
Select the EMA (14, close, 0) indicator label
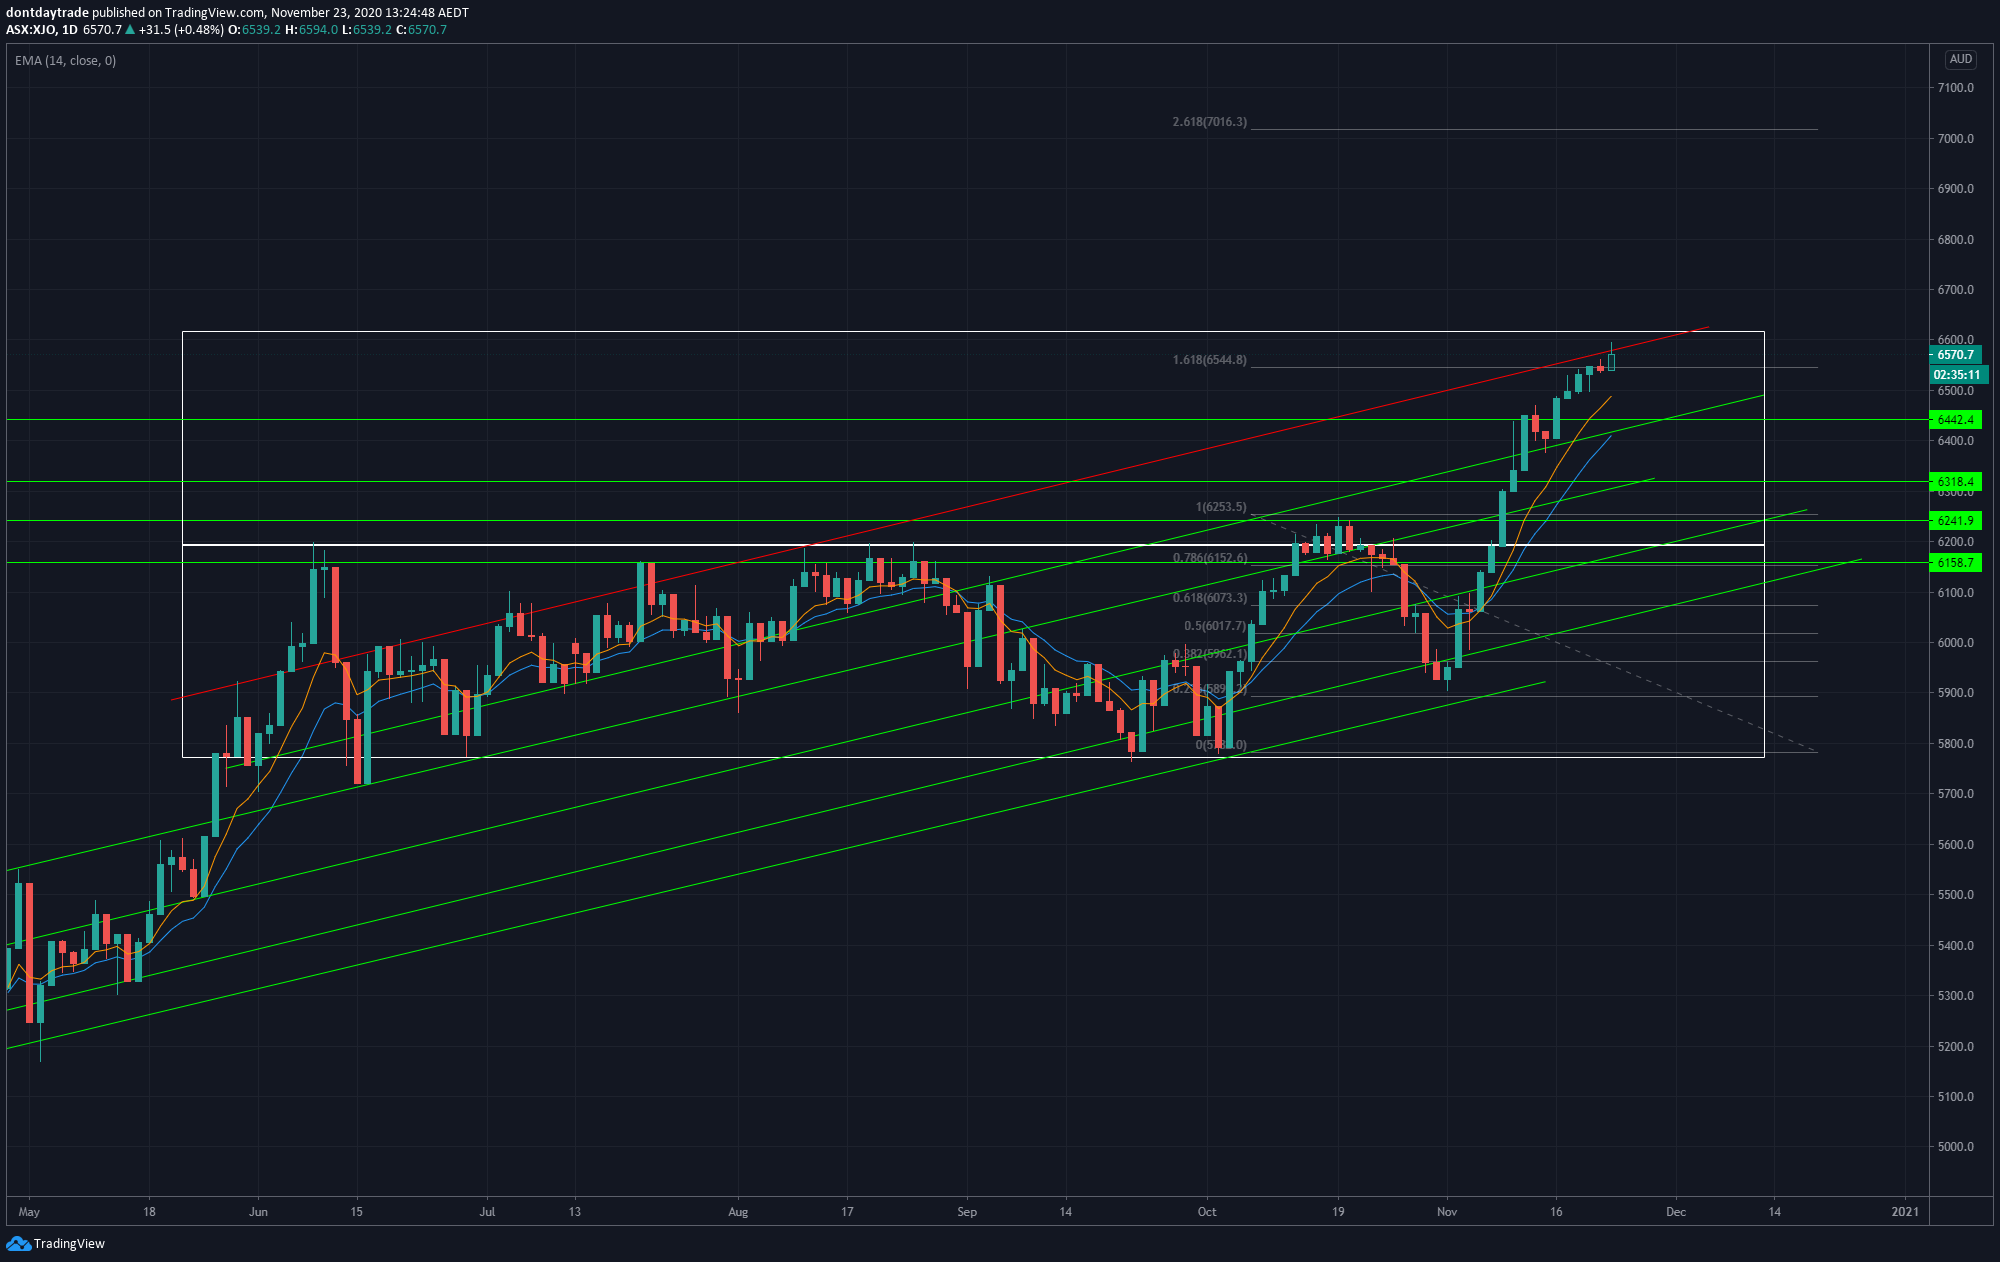tap(65, 61)
